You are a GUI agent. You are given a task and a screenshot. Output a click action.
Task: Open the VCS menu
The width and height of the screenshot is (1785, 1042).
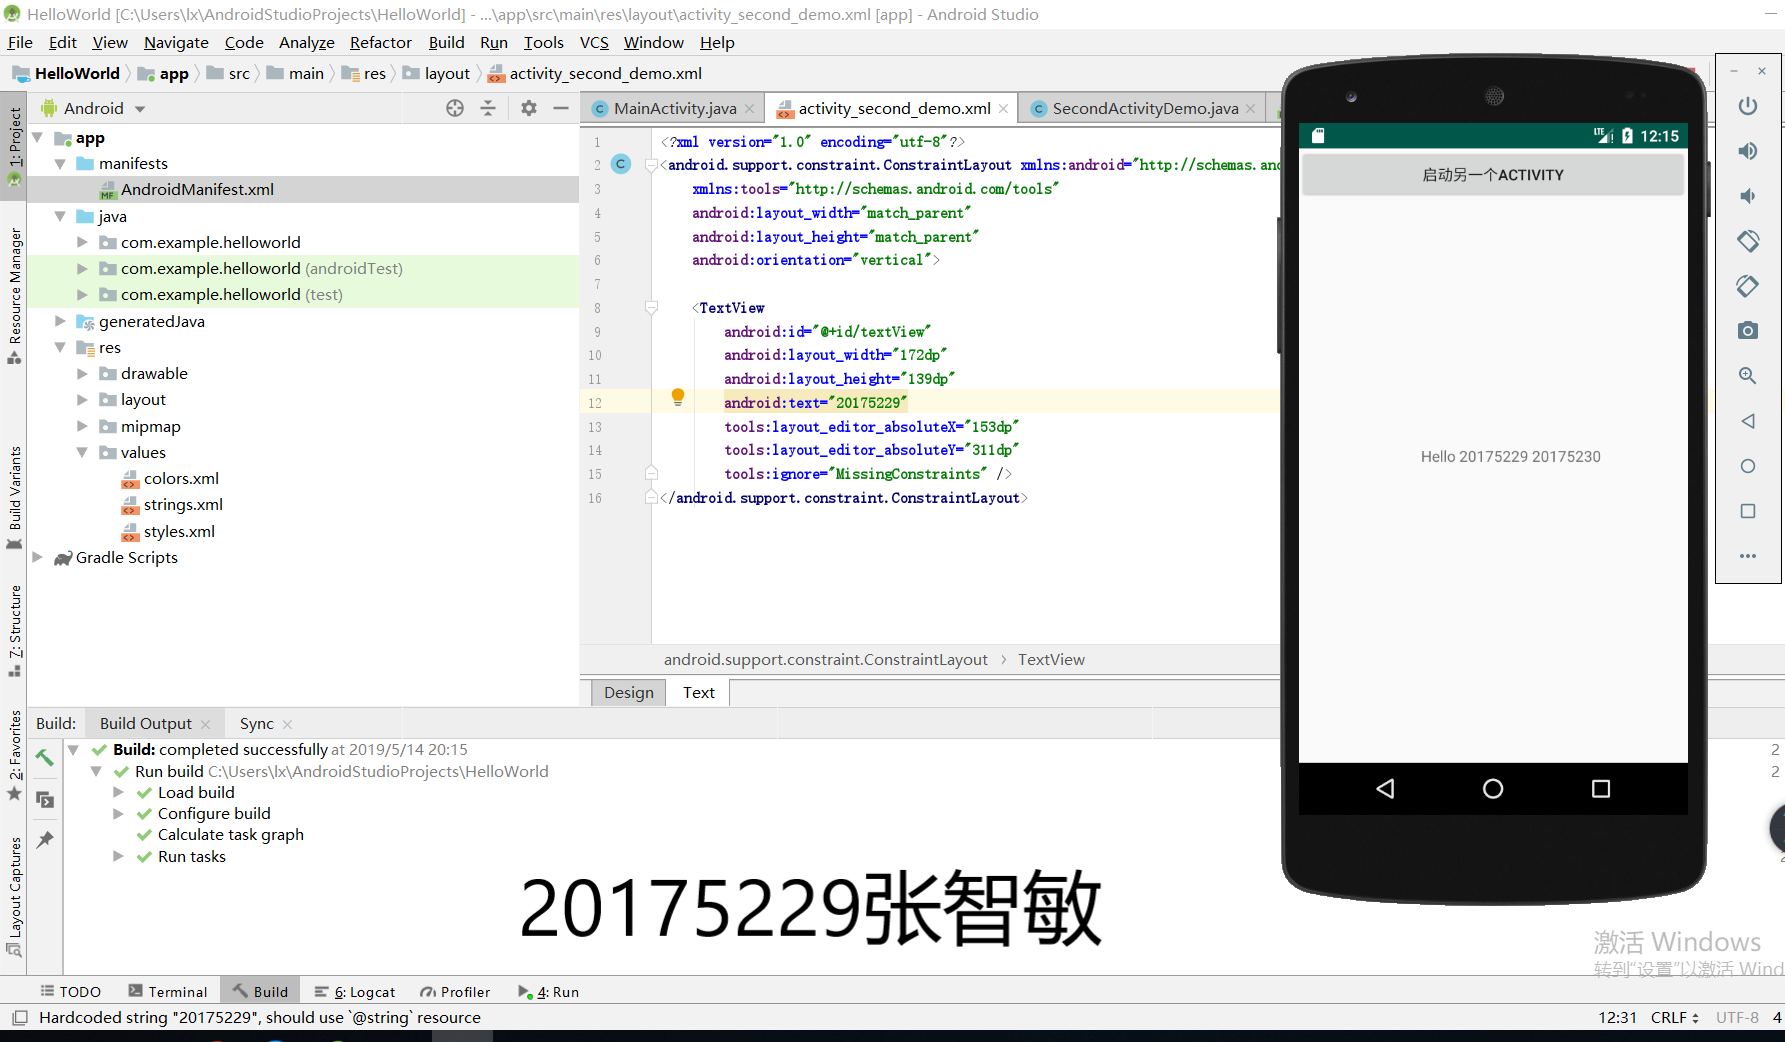pyautogui.click(x=594, y=42)
